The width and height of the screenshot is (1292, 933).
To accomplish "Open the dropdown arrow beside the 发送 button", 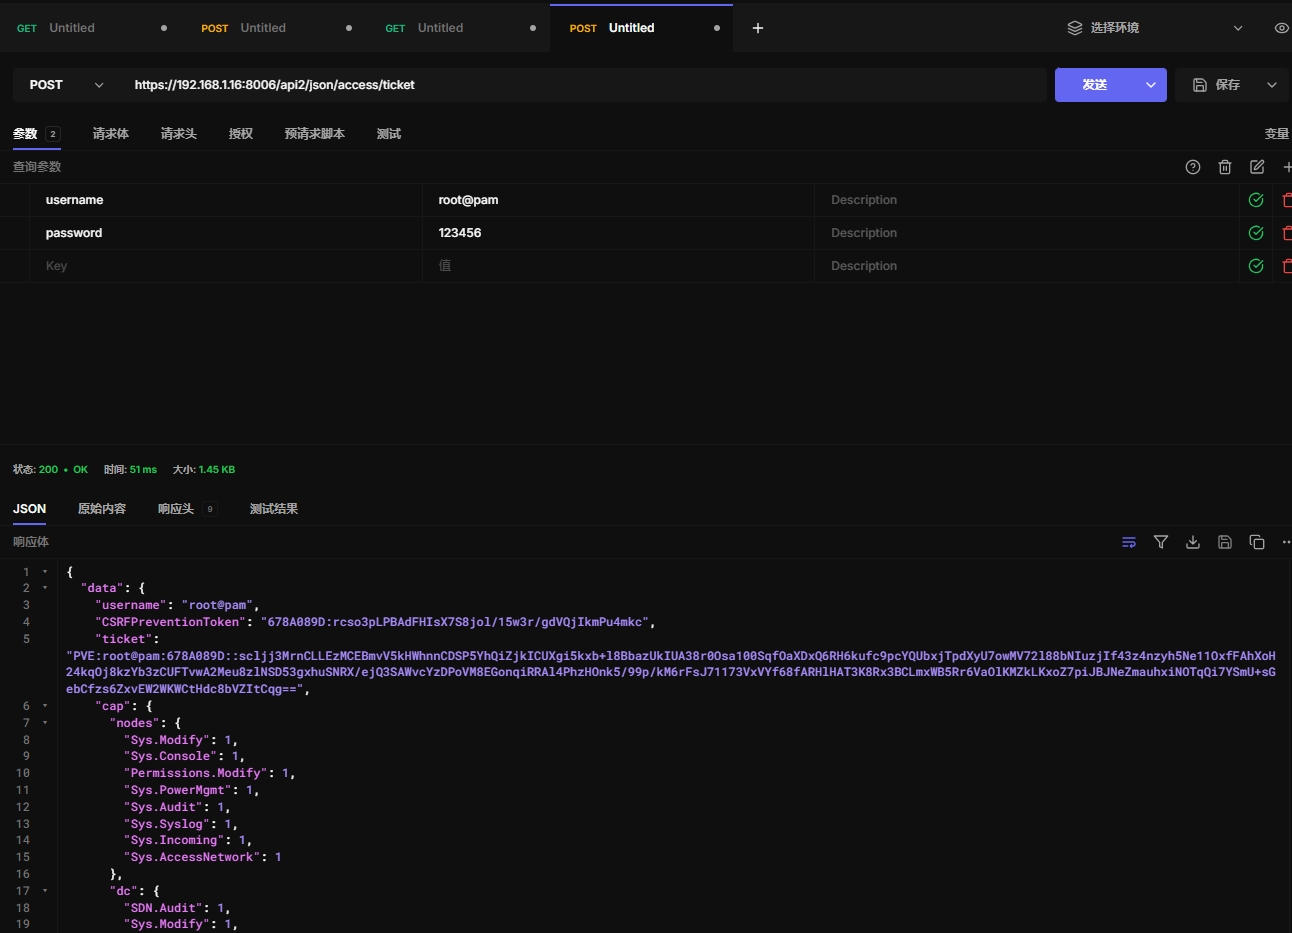I will point(1150,85).
